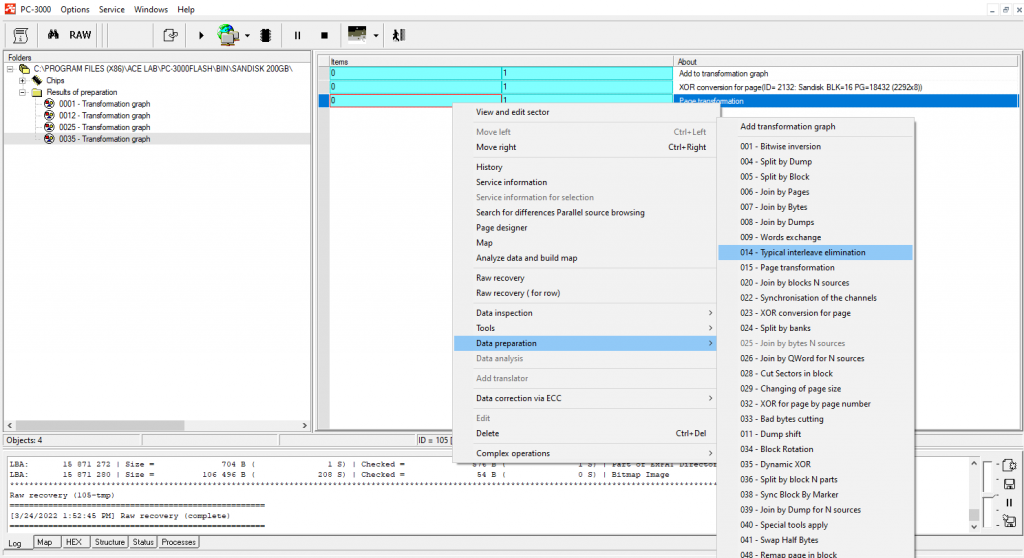Switch to the HEX tab
Image resolution: width=1024 pixels, height=558 pixels.
(x=73, y=542)
